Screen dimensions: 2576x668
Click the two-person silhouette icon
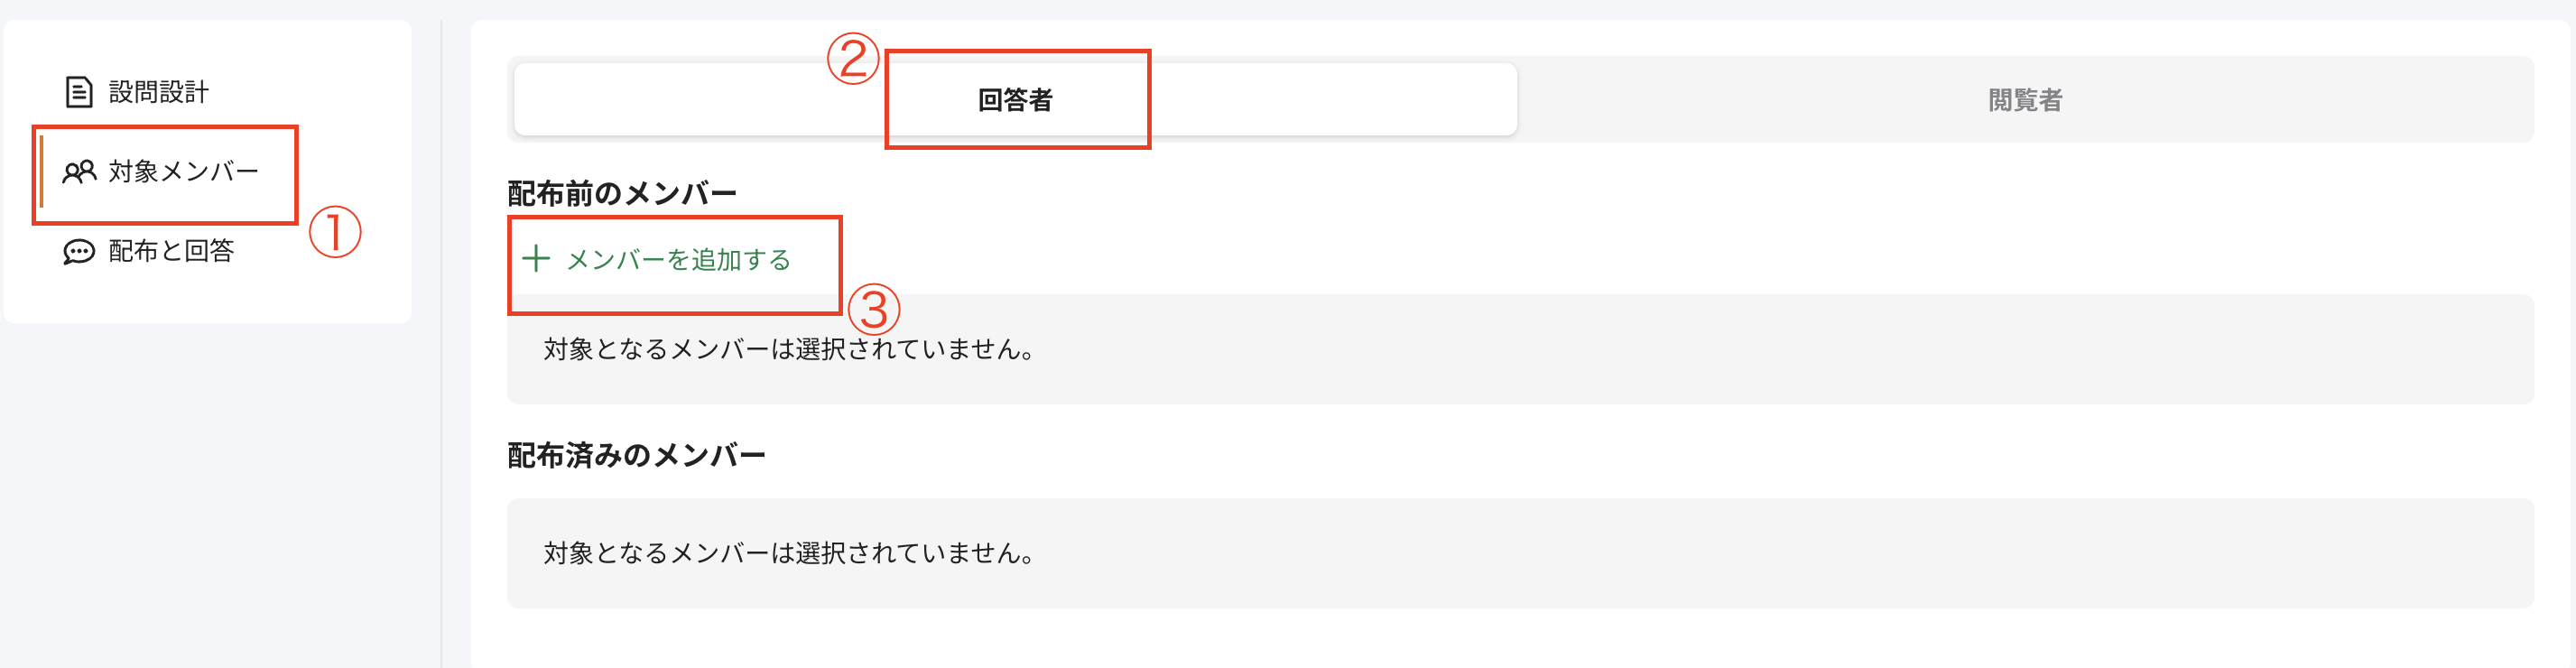[78, 172]
